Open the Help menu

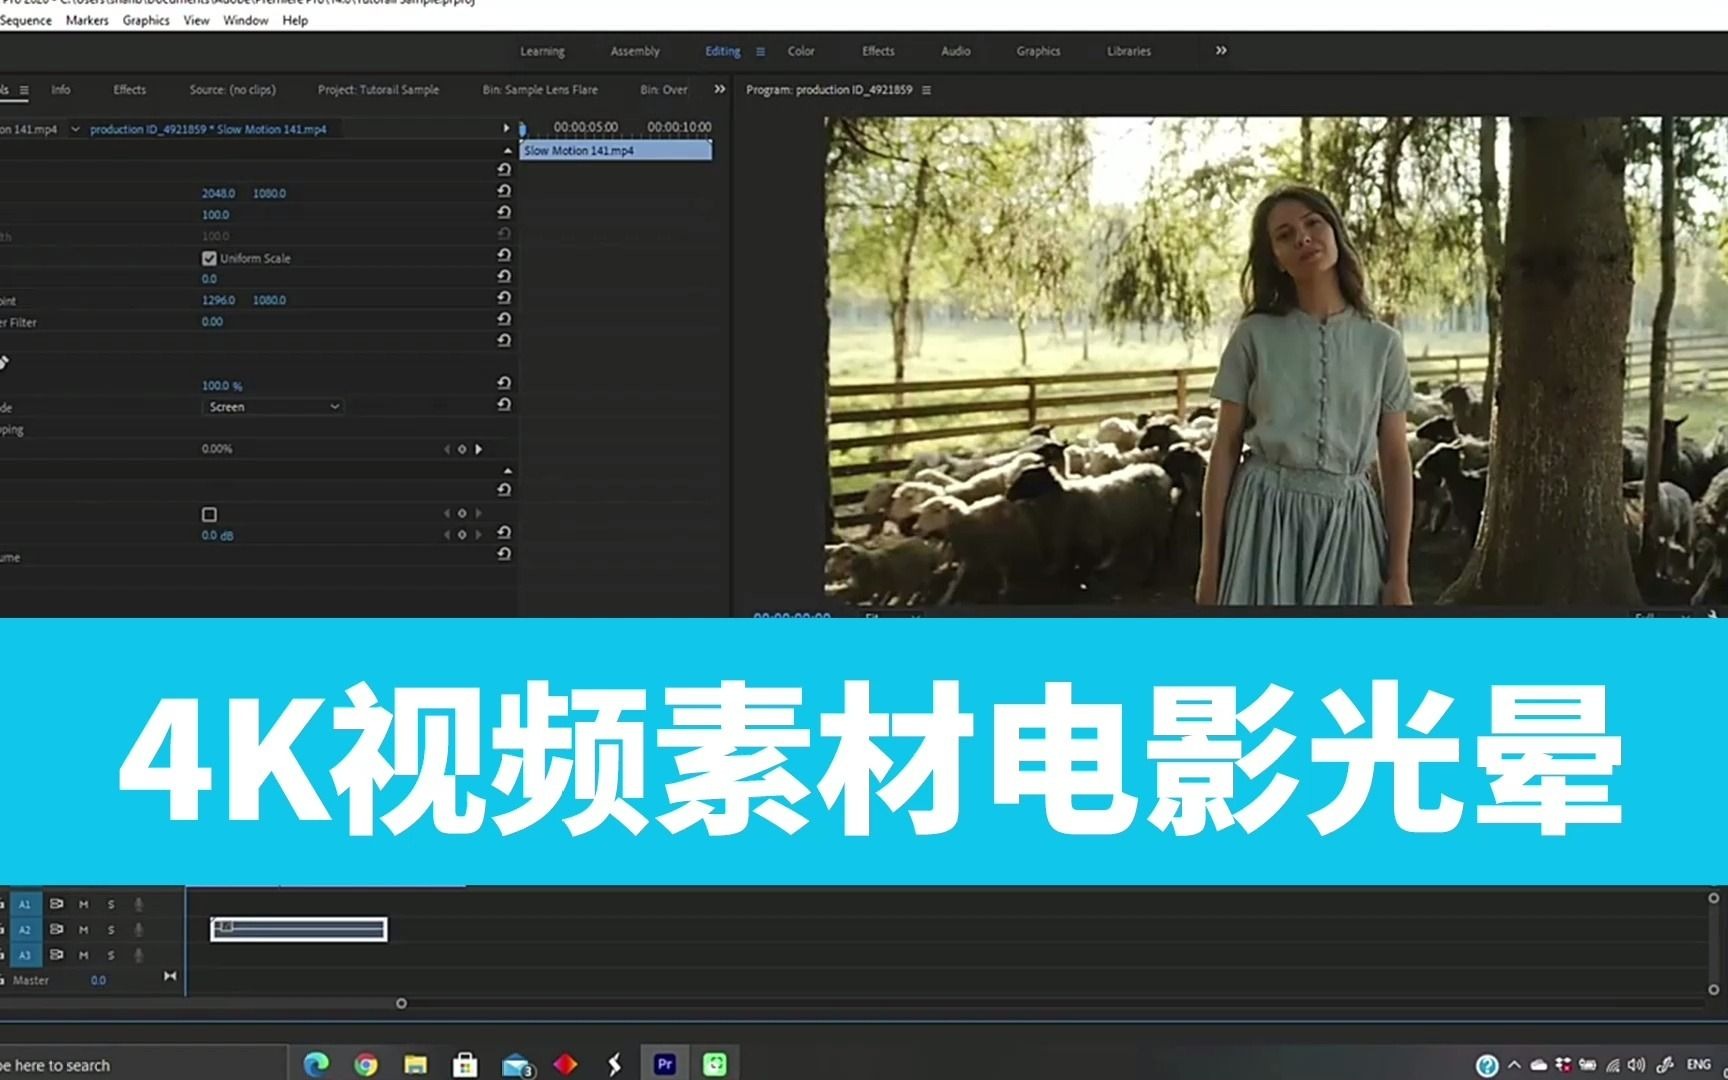point(295,20)
